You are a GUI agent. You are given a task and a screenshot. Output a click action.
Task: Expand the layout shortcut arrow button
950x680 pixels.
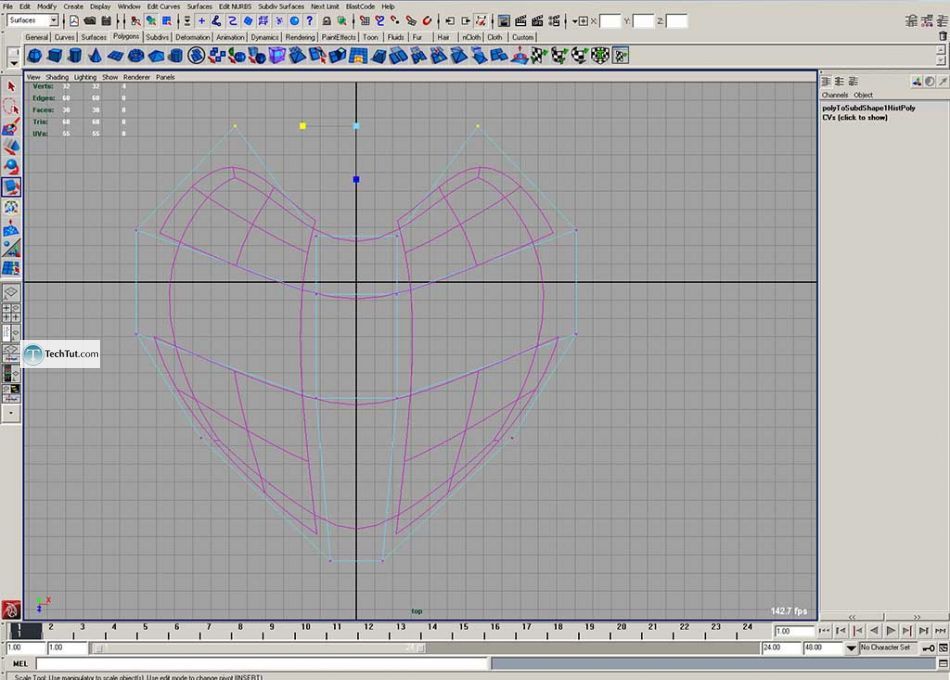[10, 413]
